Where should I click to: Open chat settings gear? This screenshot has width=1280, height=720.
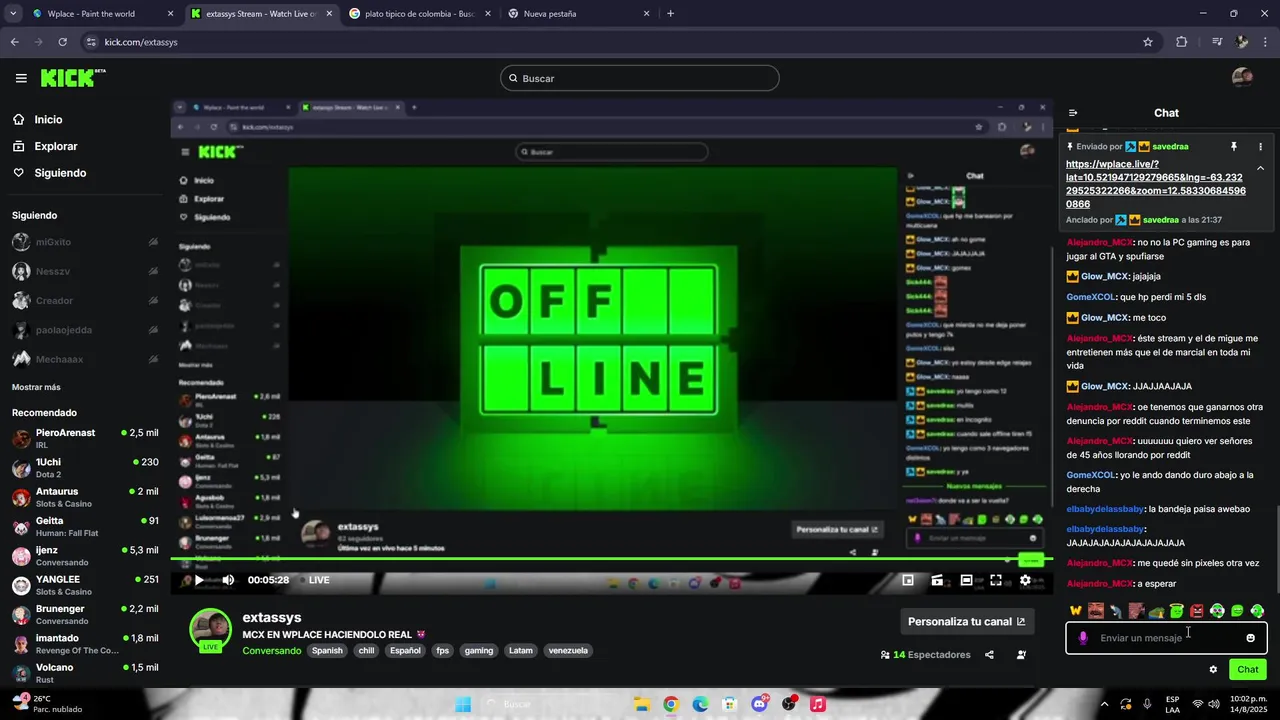click(x=1213, y=670)
